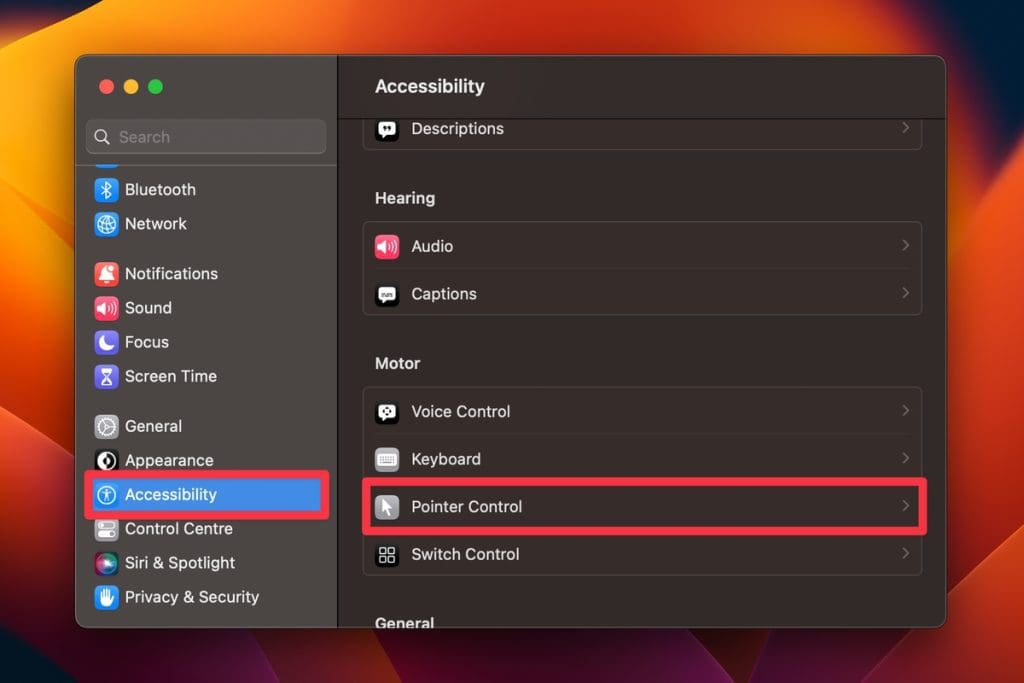Viewport: 1024px width, 683px height.
Task: Click the Focus moon icon
Action: (x=106, y=342)
